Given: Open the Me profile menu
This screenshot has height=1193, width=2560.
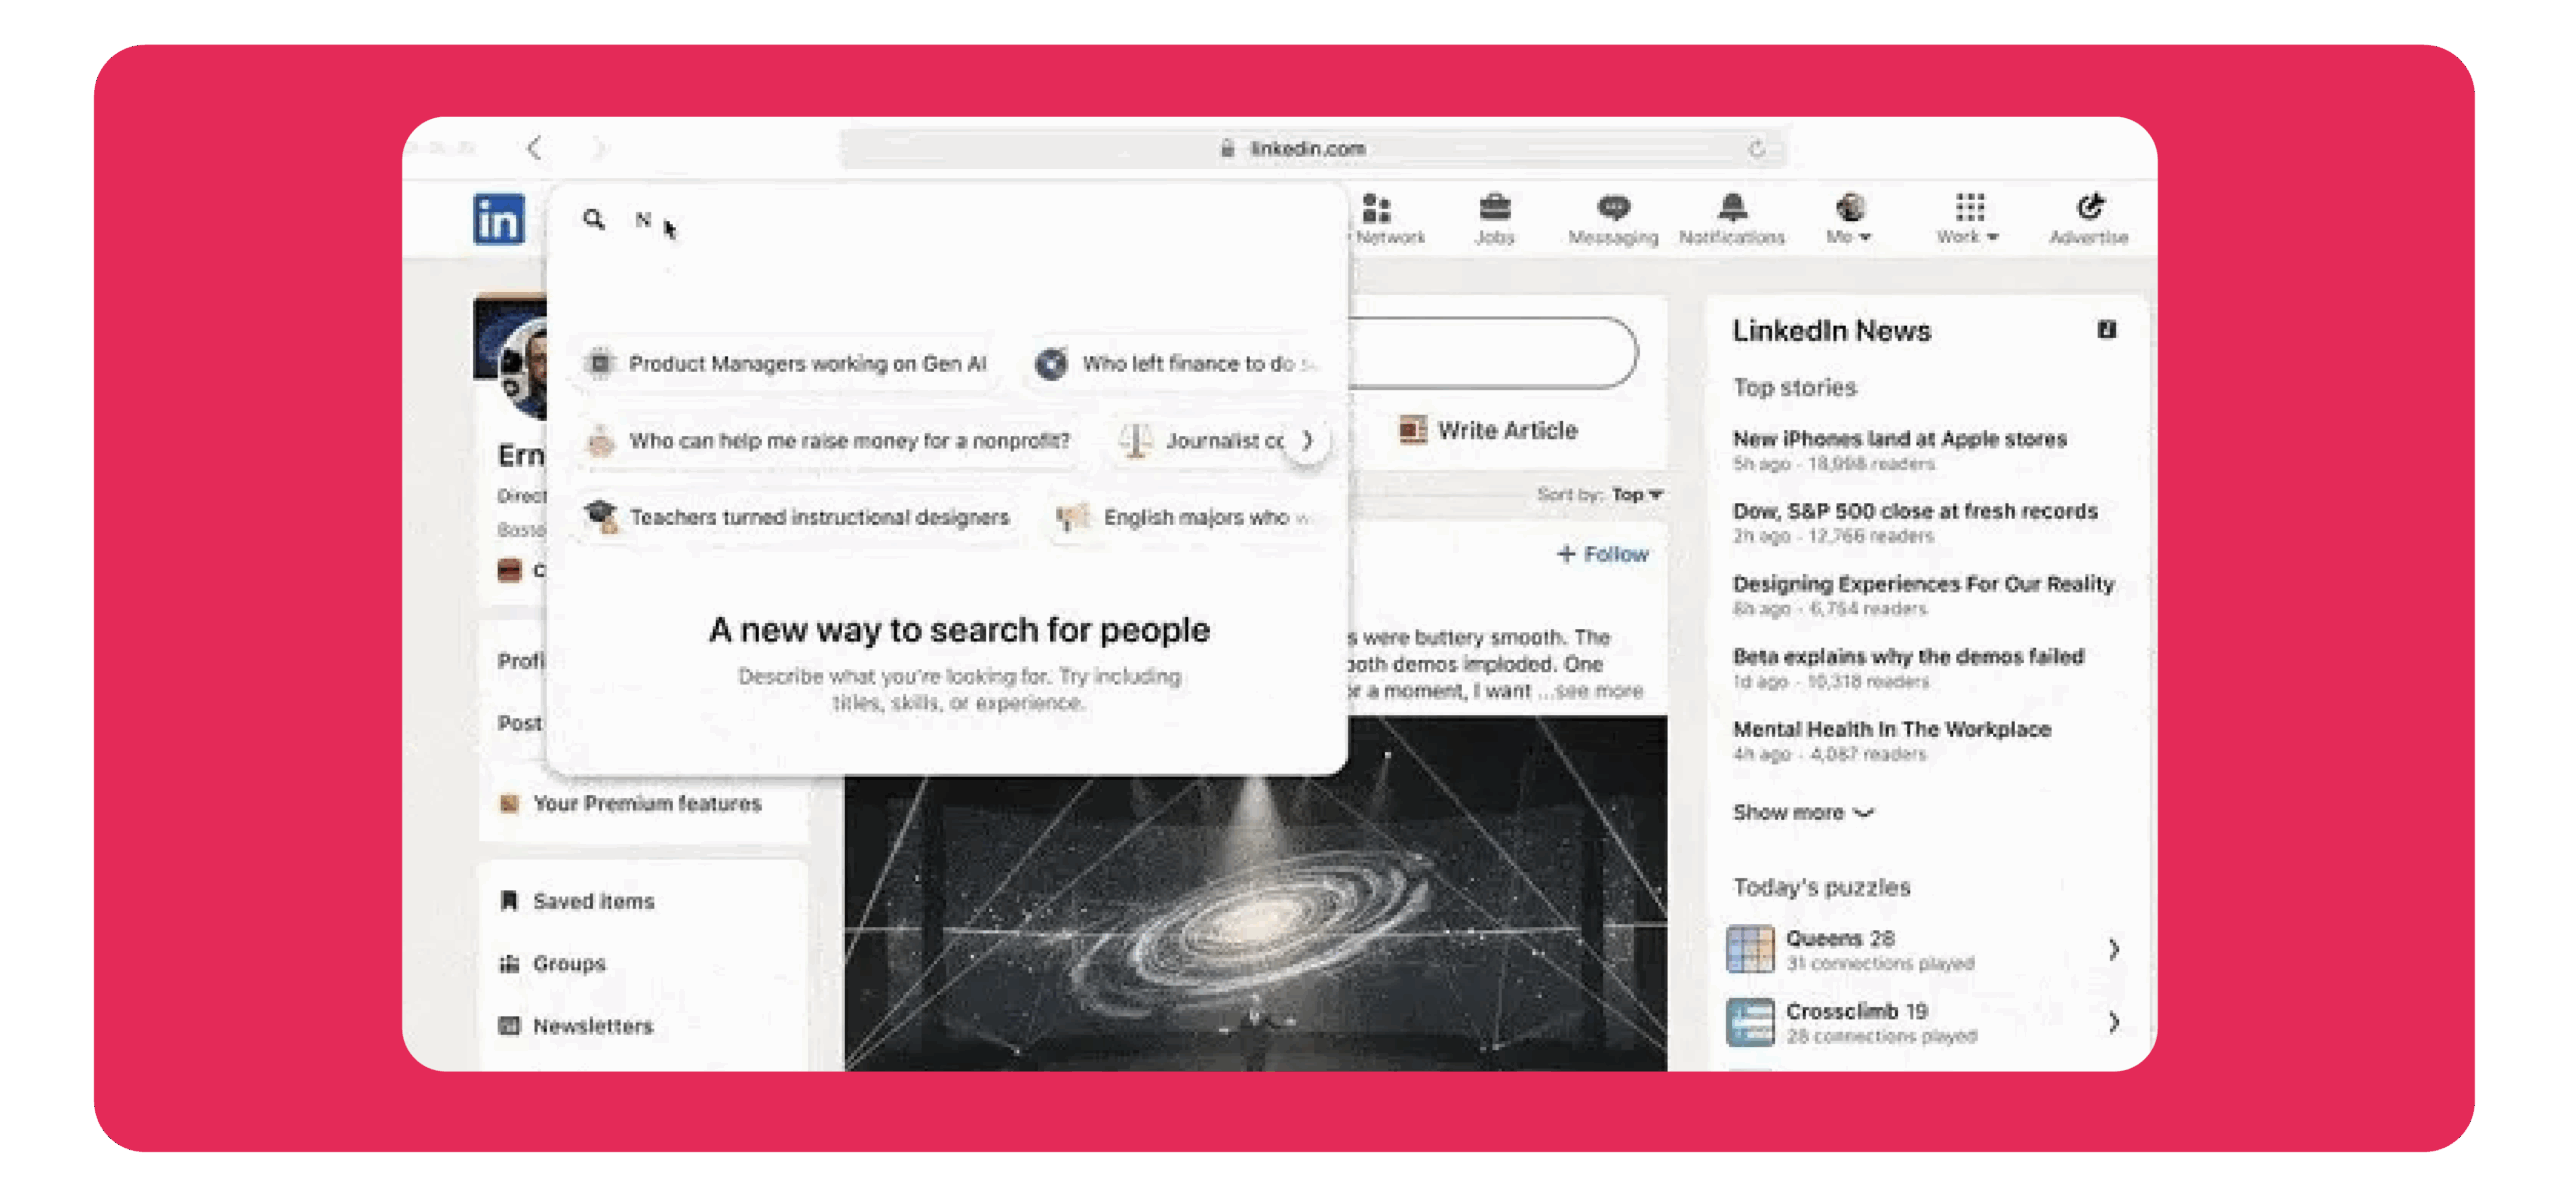Looking at the screenshot, I should click(1849, 220).
